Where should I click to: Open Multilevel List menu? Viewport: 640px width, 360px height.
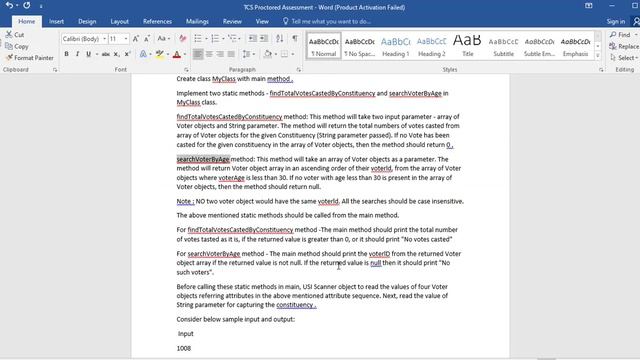click(233, 39)
